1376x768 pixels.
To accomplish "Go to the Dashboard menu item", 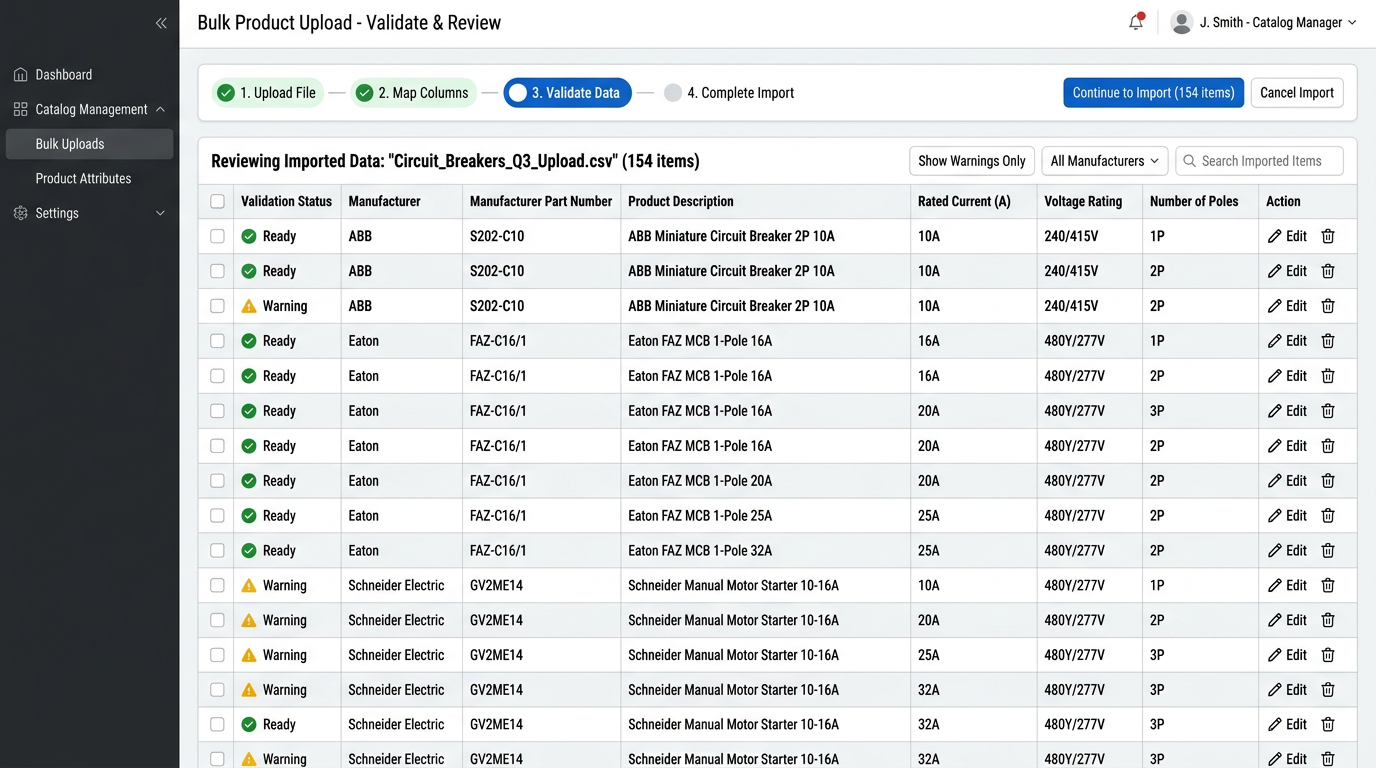I will 63,75.
